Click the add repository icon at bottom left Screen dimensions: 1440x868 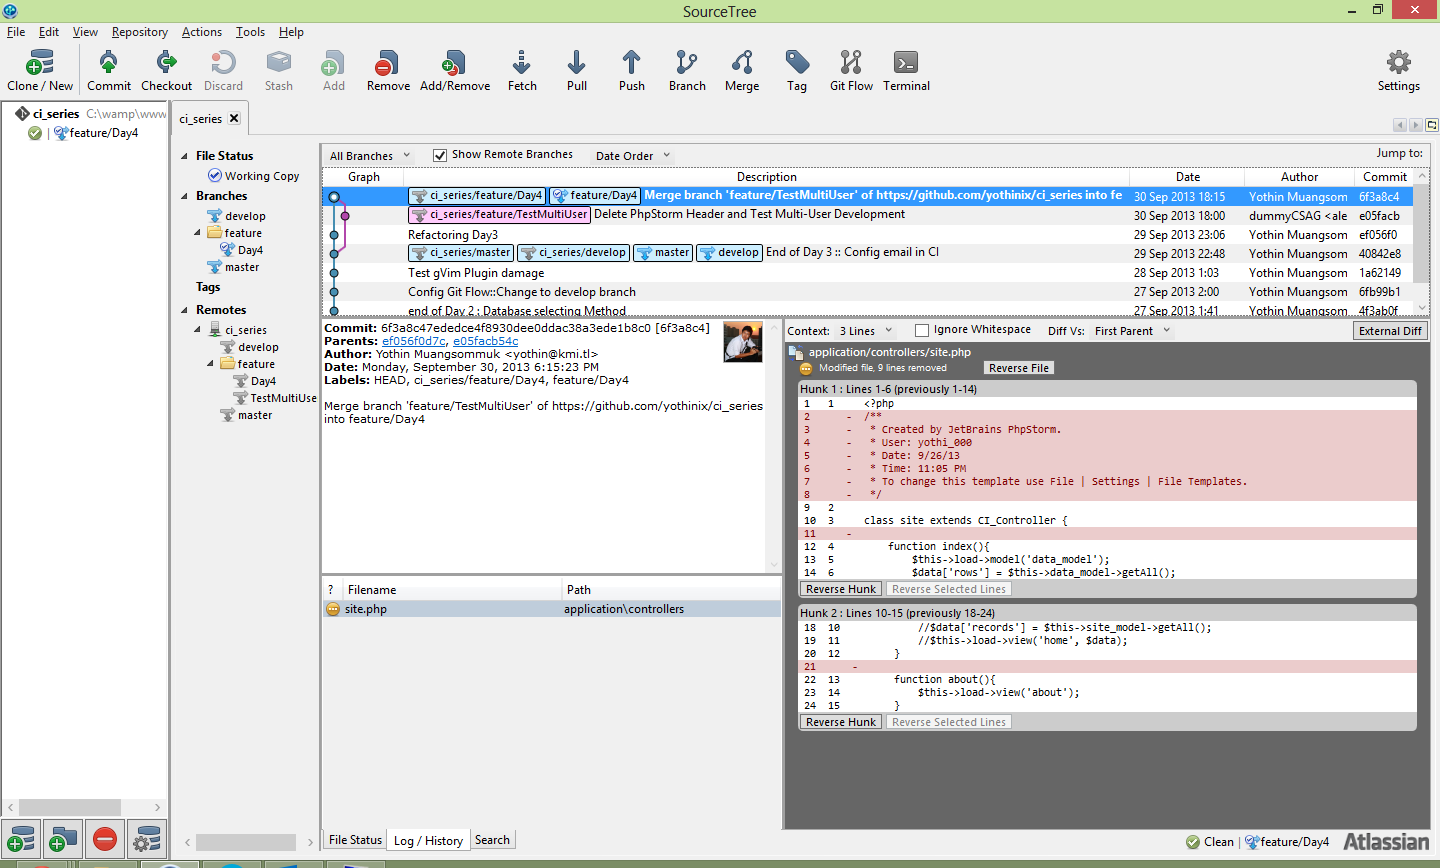(x=21, y=839)
